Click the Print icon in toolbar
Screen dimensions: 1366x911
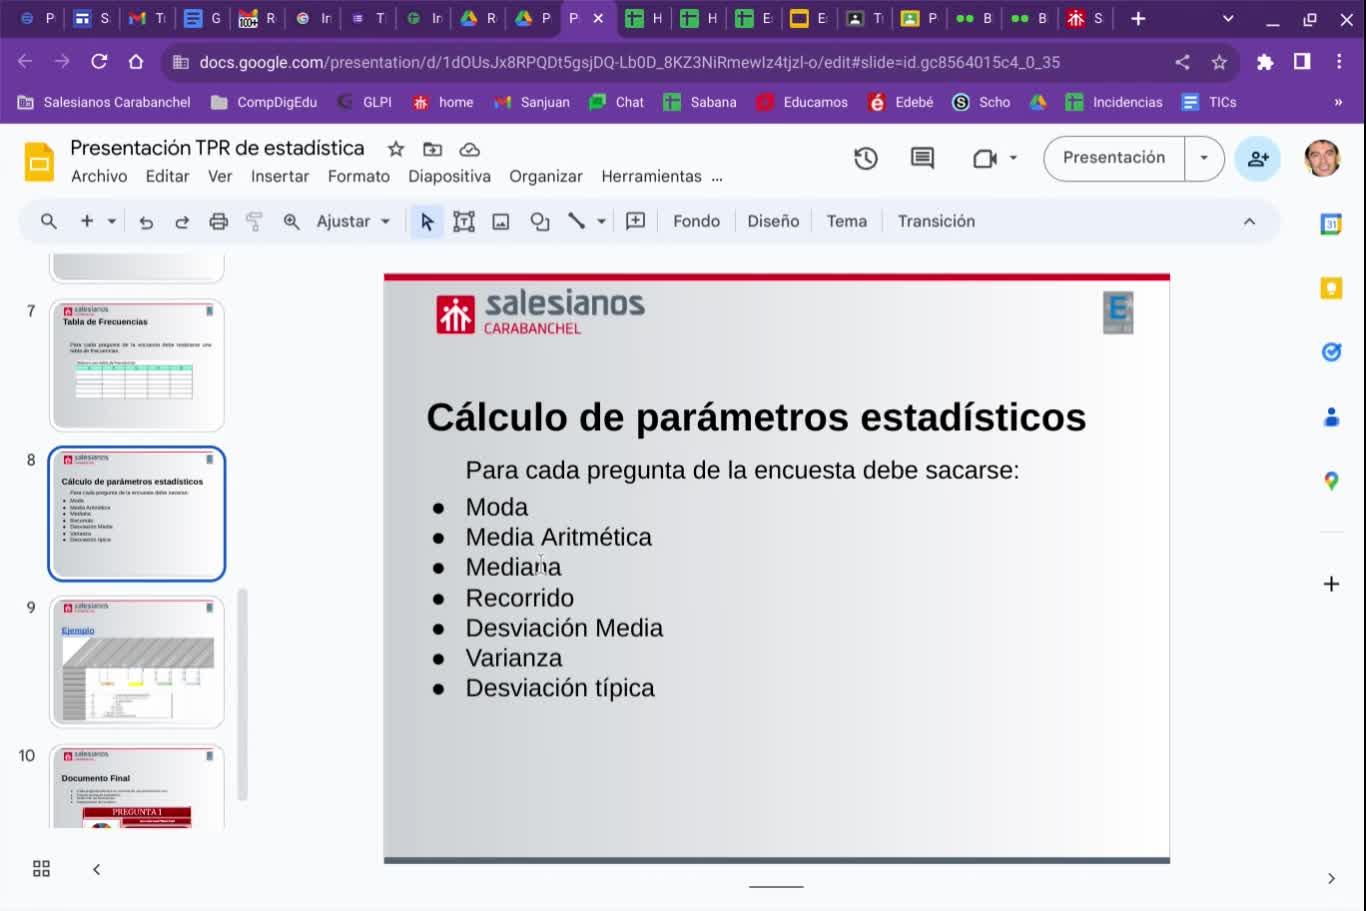pyautogui.click(x=218, y=222)
